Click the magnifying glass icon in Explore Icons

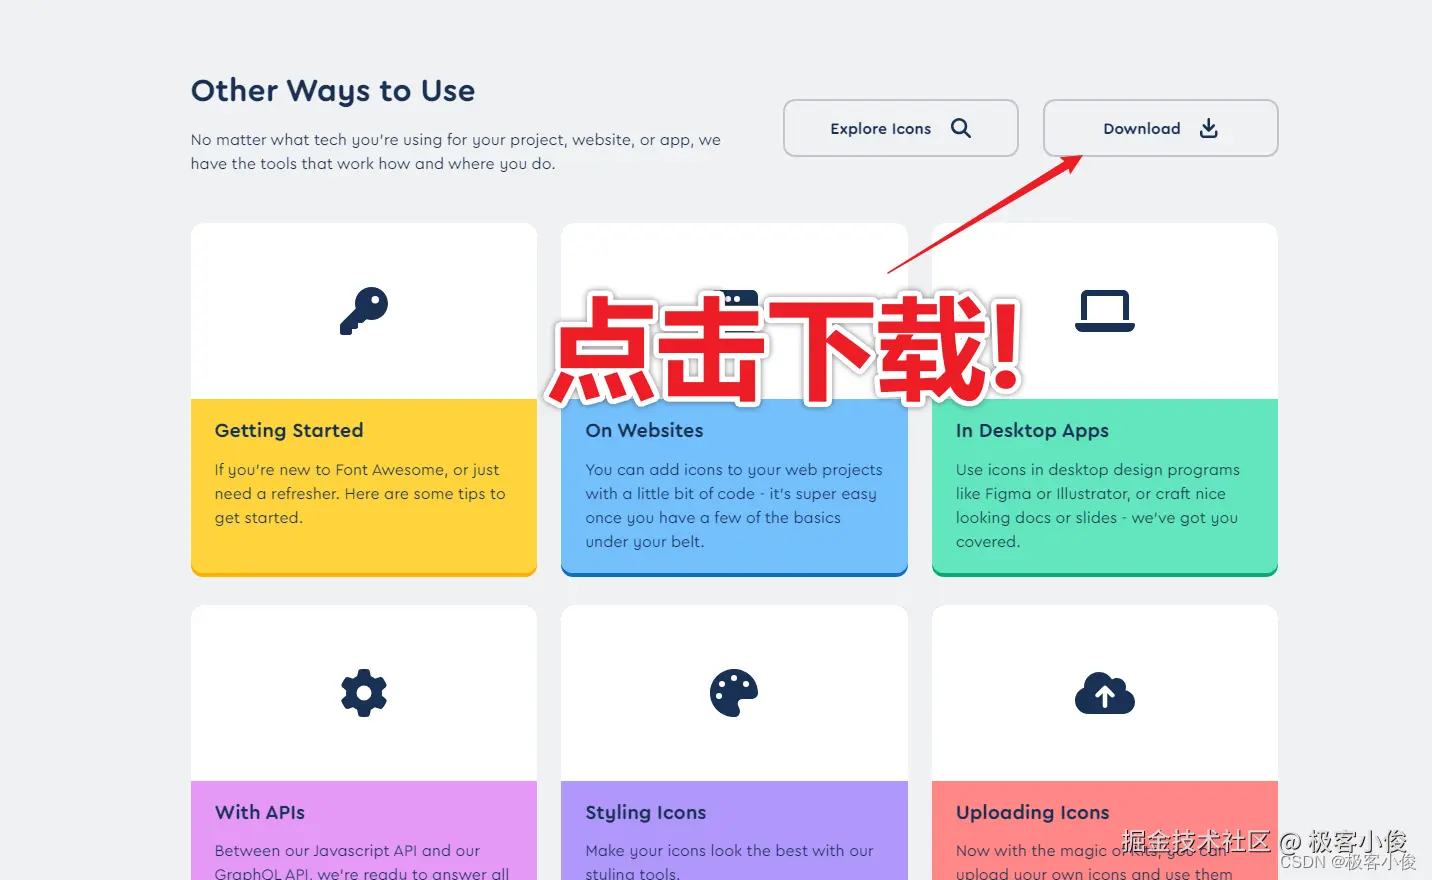pos(961,128)
